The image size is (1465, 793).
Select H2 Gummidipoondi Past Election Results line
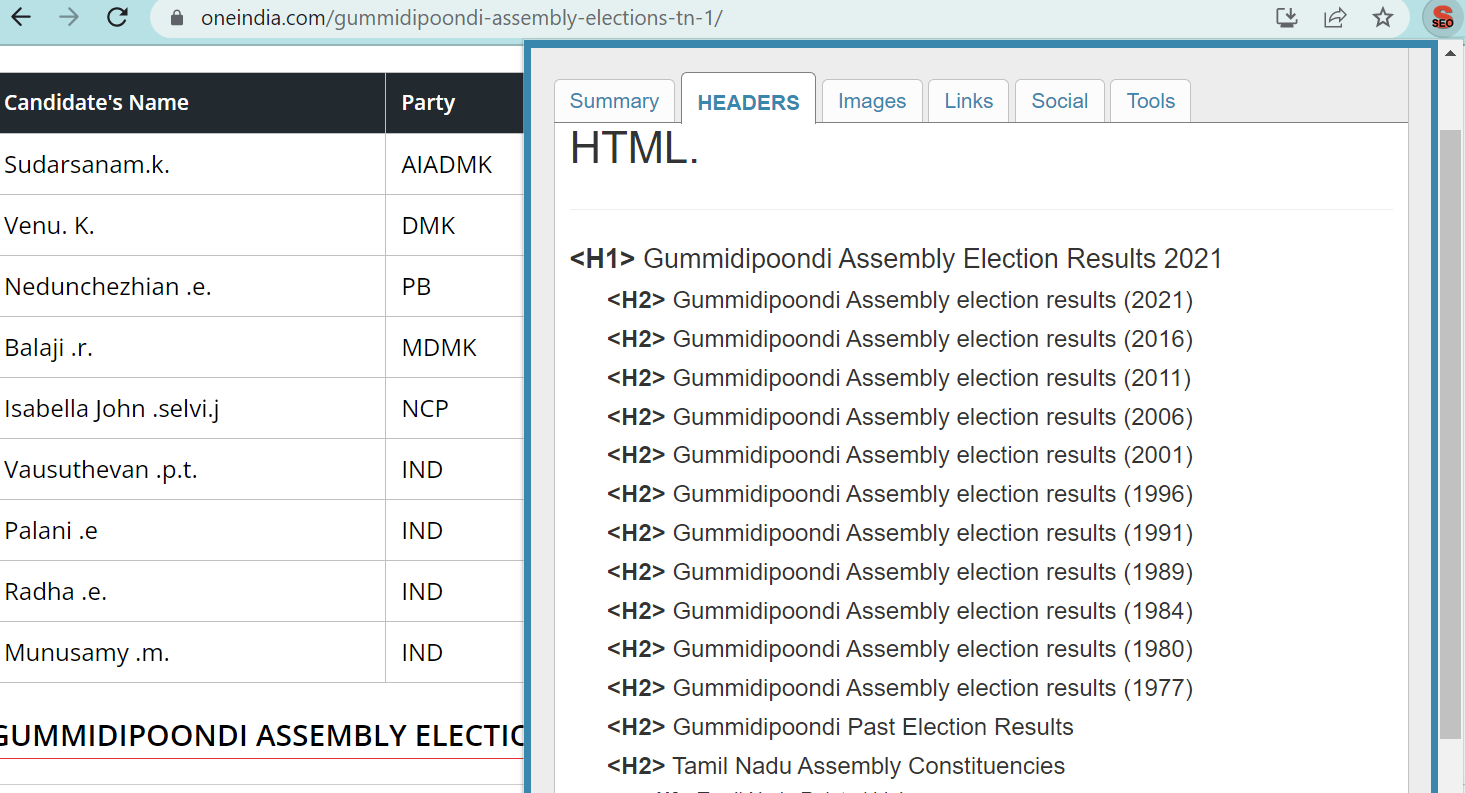(x=840, y=727)
